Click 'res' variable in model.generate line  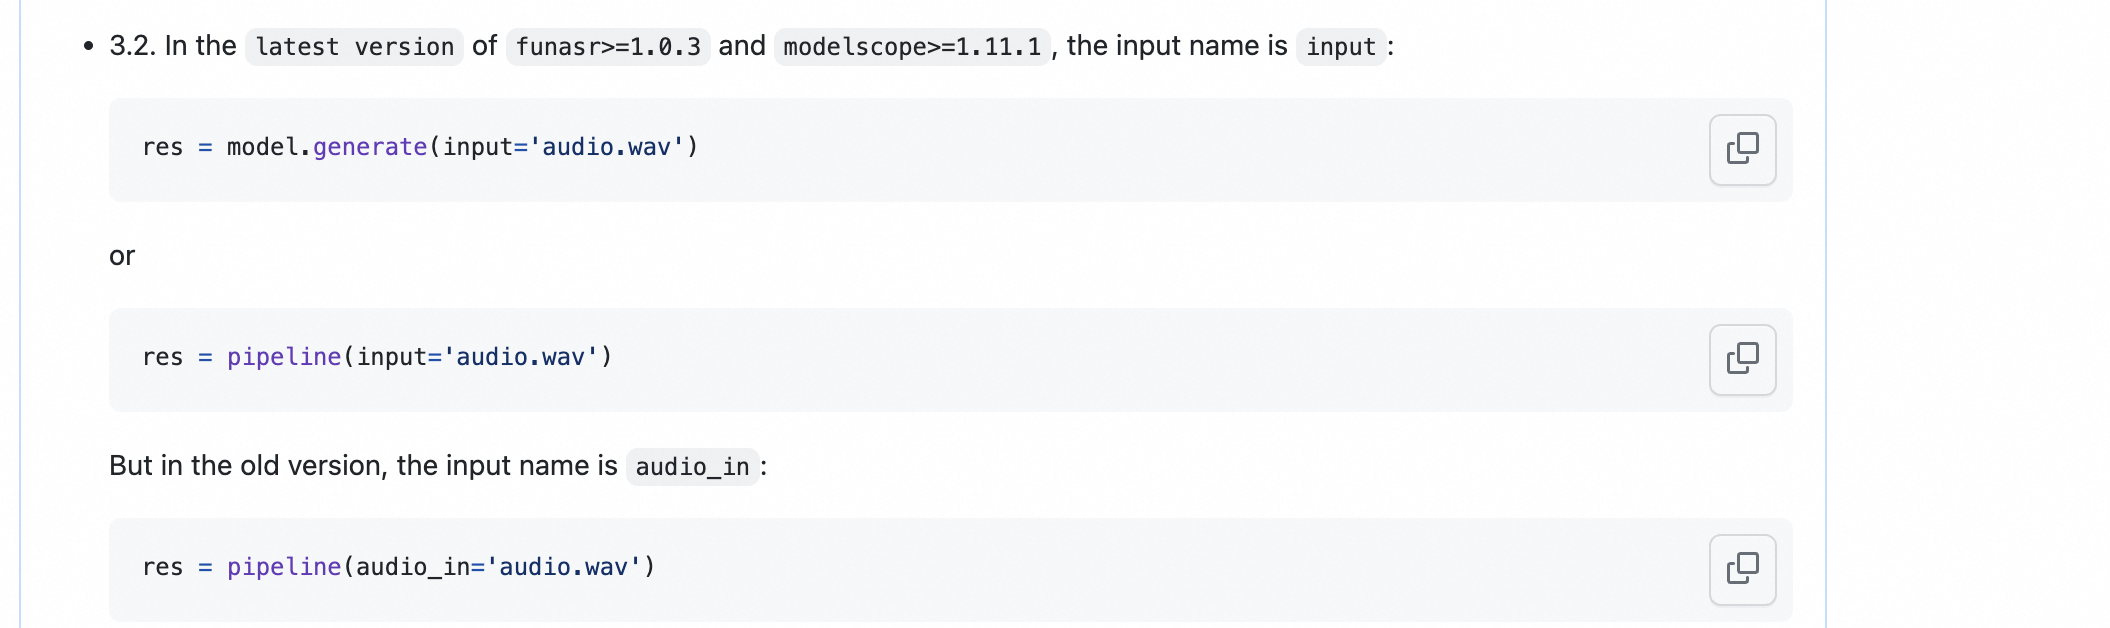163,147
